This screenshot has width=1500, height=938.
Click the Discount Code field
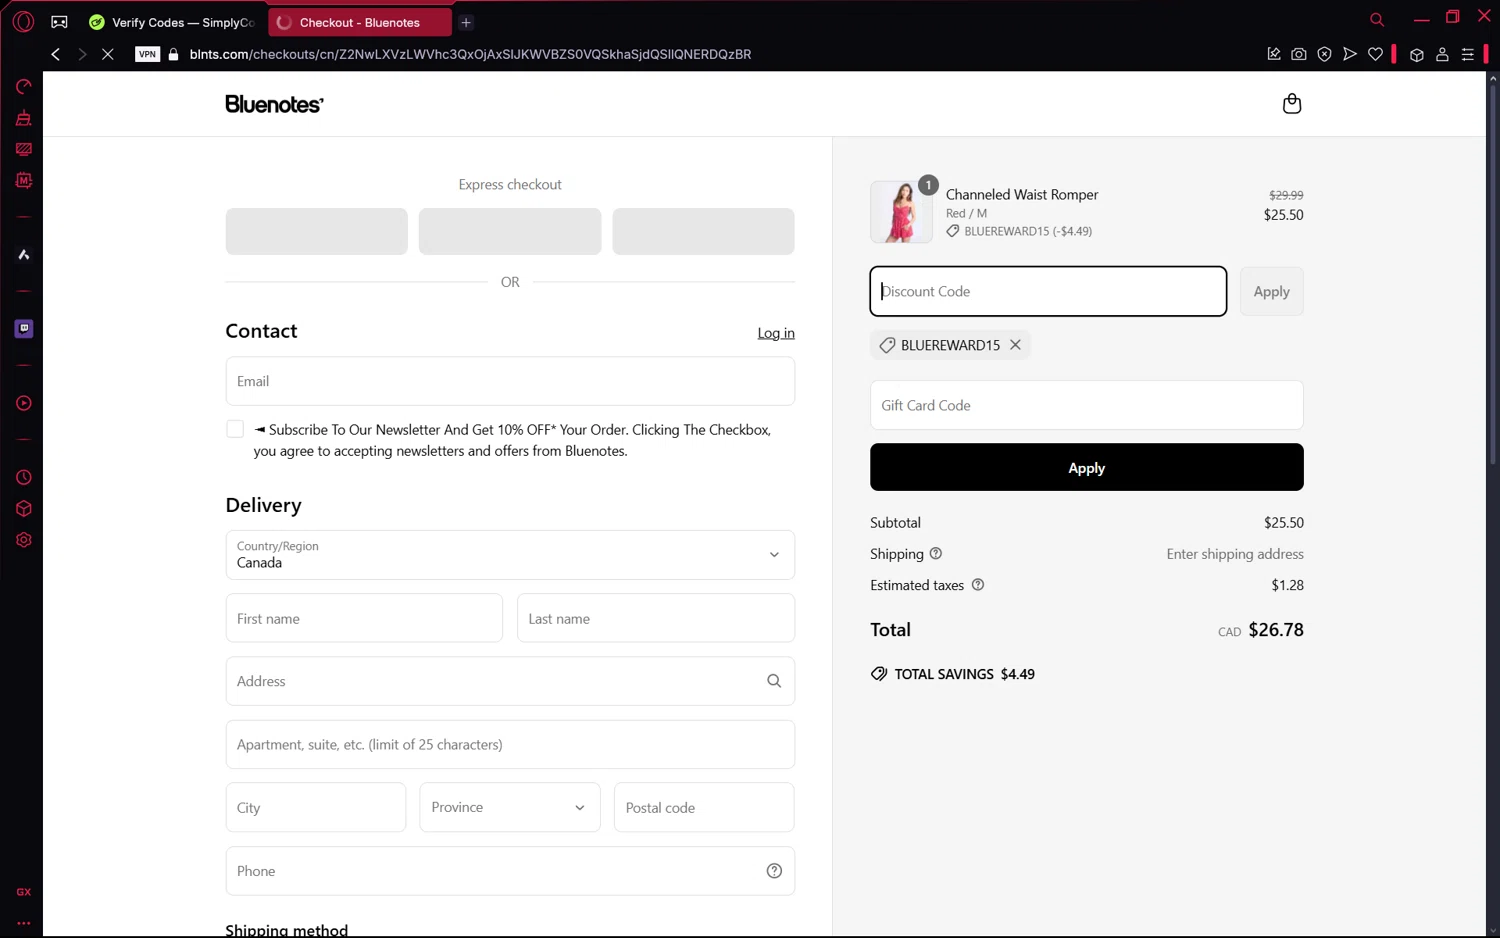tap(1048, 291)
